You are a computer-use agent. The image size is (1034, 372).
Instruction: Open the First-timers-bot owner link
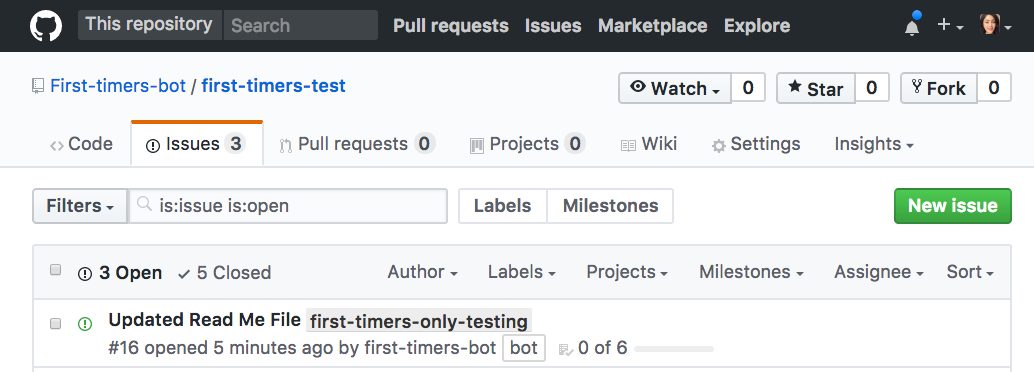tap(118, 86)
